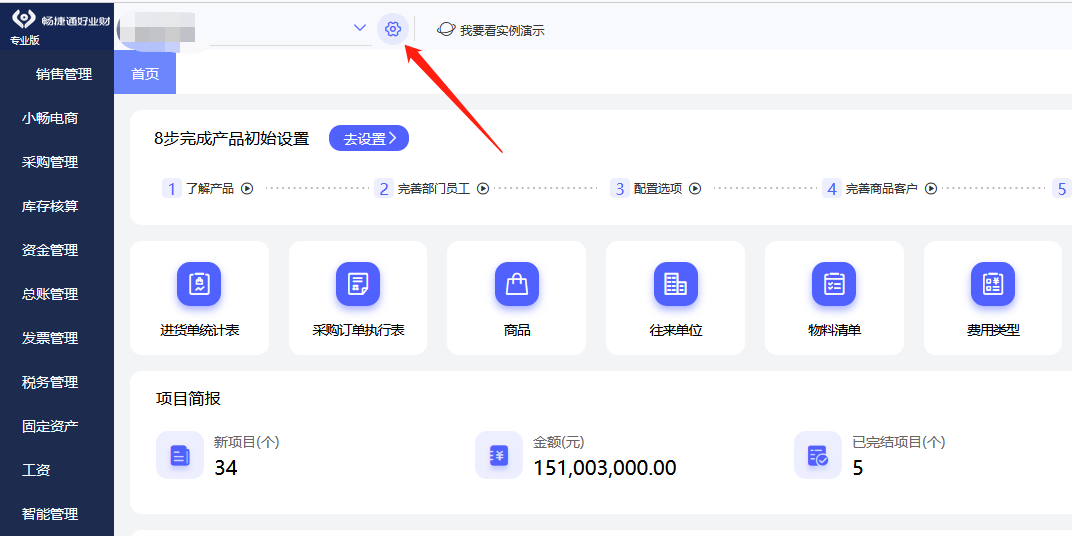
Task: Click the 进货单统计表 label
Action: pos(200,331)
